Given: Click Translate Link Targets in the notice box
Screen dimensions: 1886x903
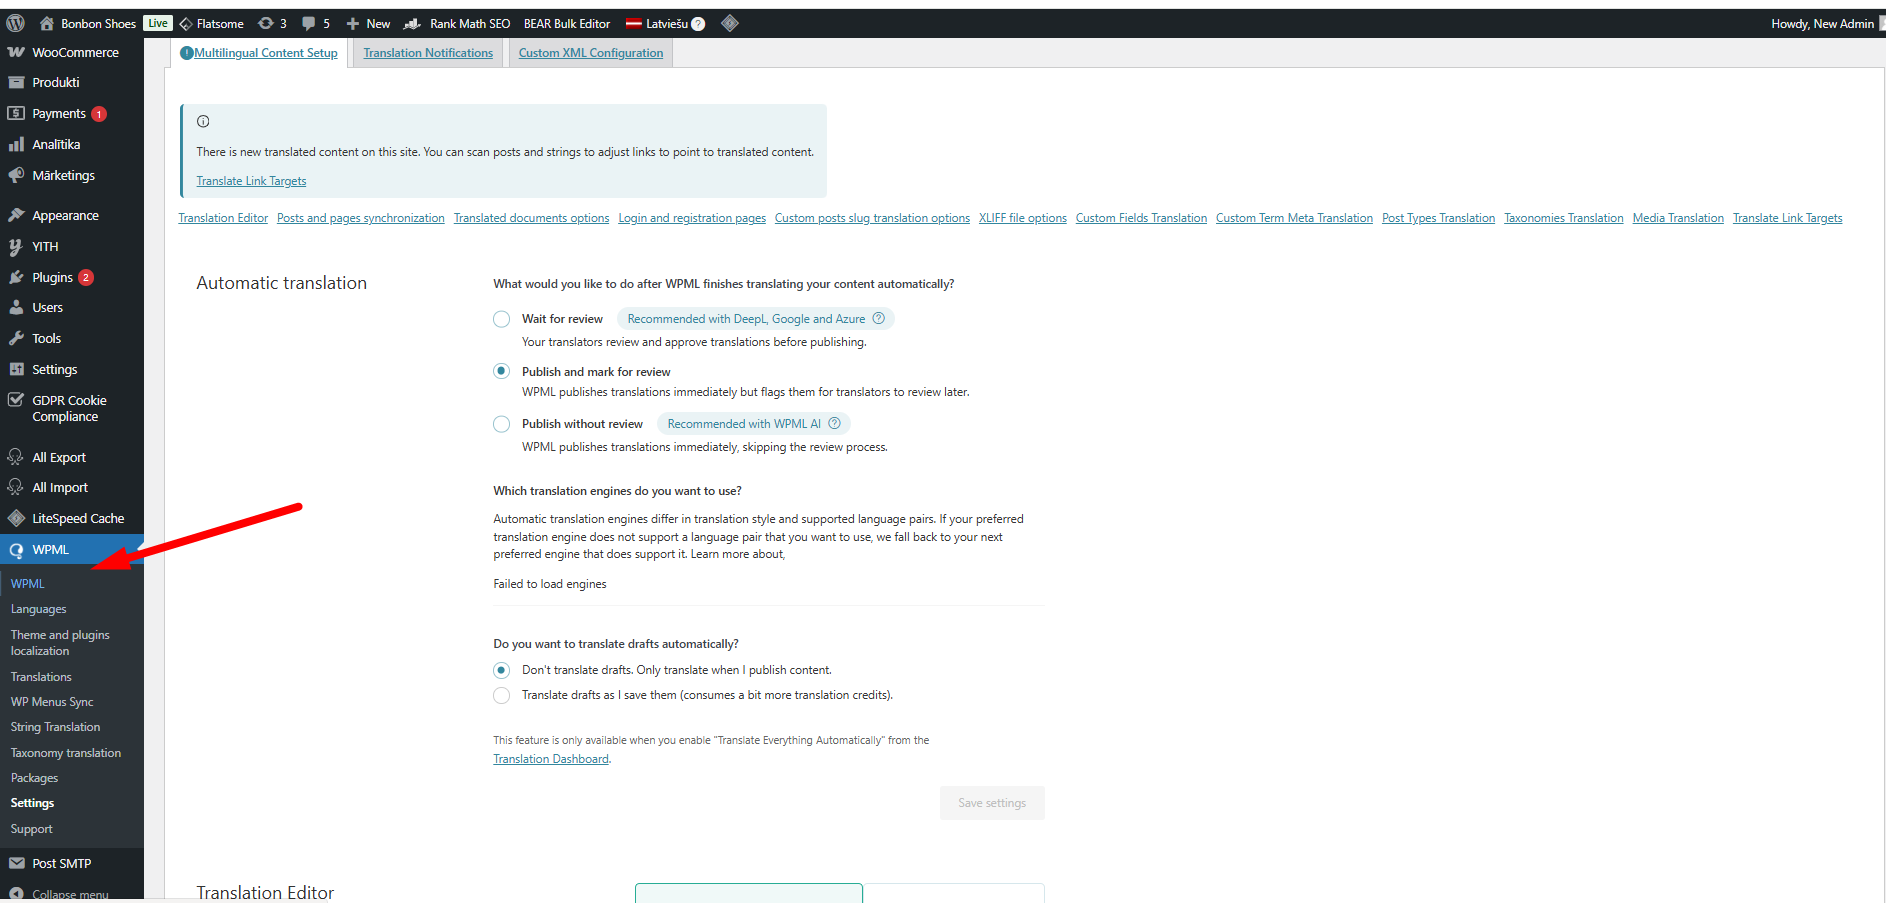Looking at the screenshot, I should coord(251,181).
